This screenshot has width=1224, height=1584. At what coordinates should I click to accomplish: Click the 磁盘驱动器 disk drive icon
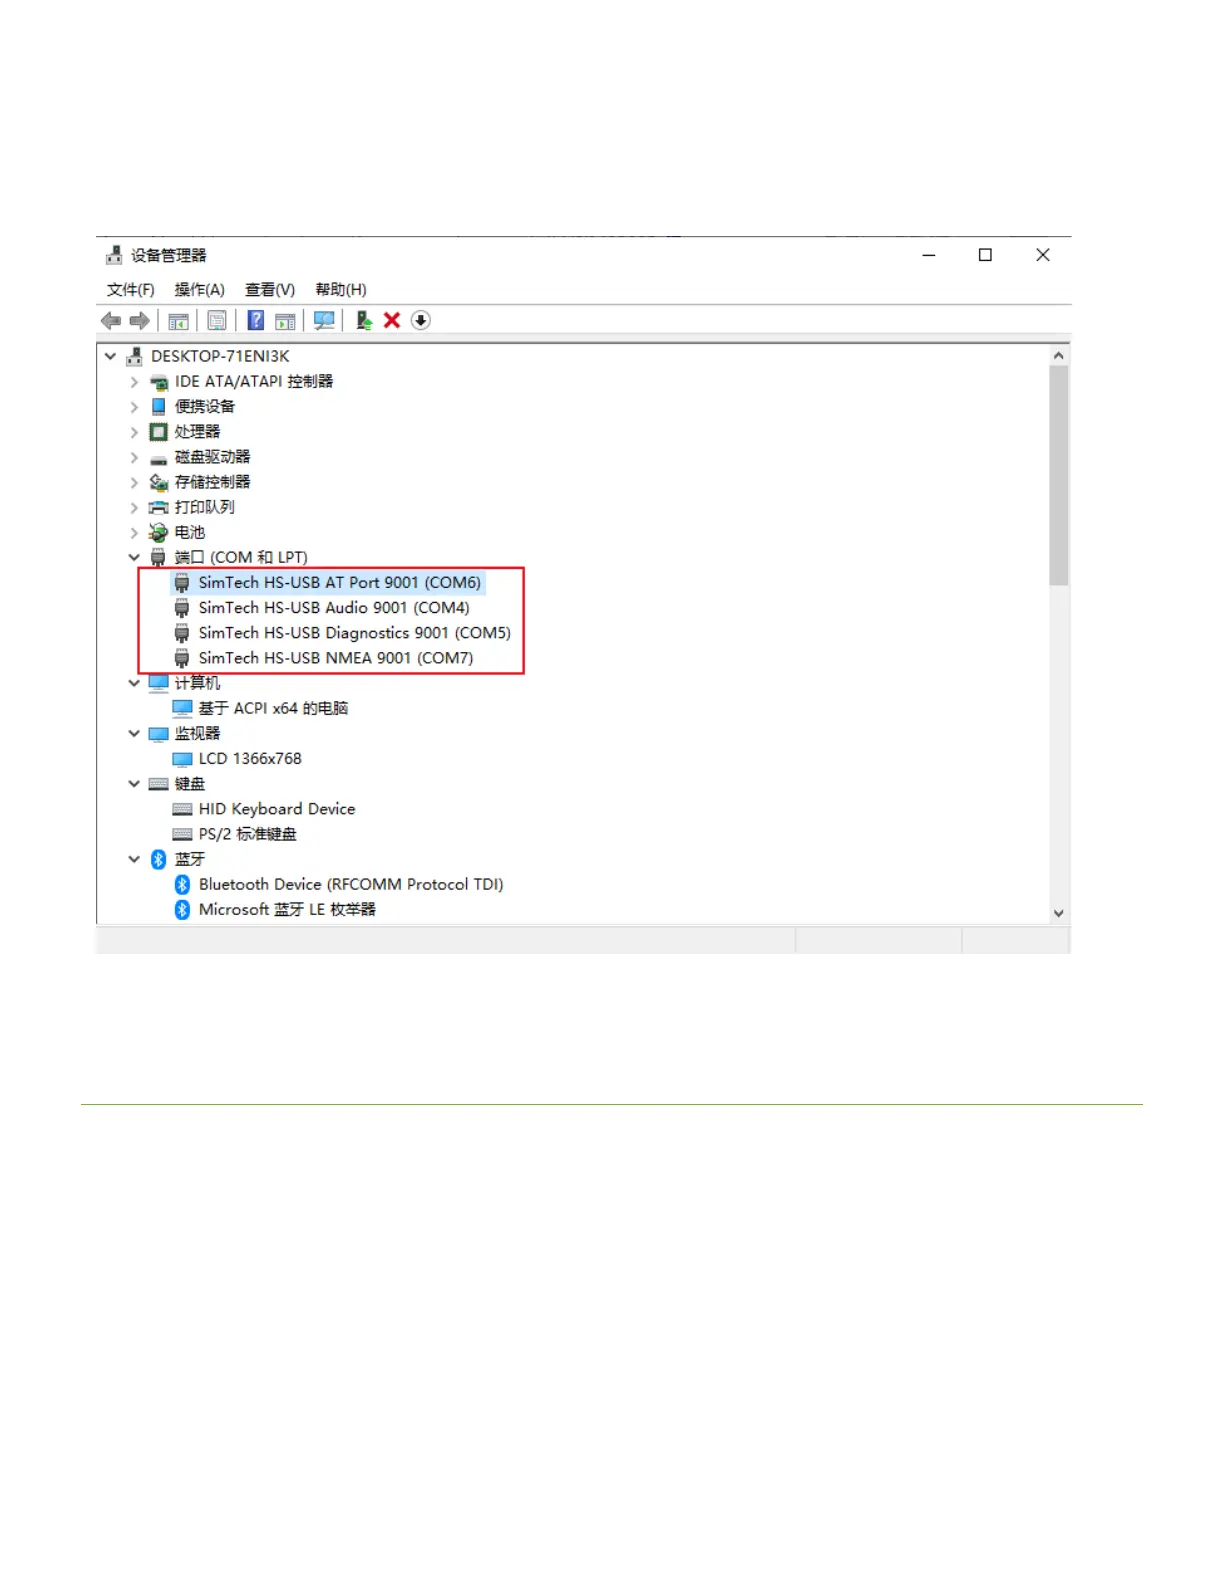pos(158,458)
